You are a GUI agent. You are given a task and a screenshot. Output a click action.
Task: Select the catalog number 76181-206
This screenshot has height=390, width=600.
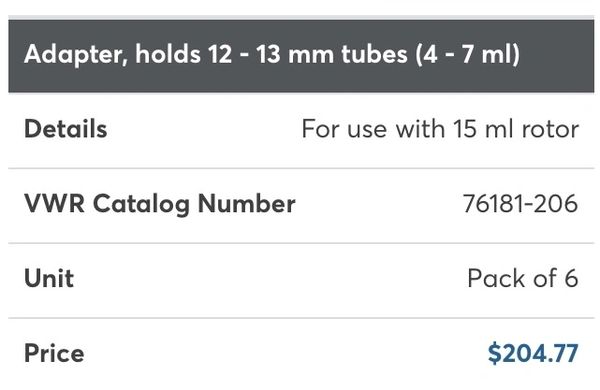pyautogui.click(x=520, y=203)
